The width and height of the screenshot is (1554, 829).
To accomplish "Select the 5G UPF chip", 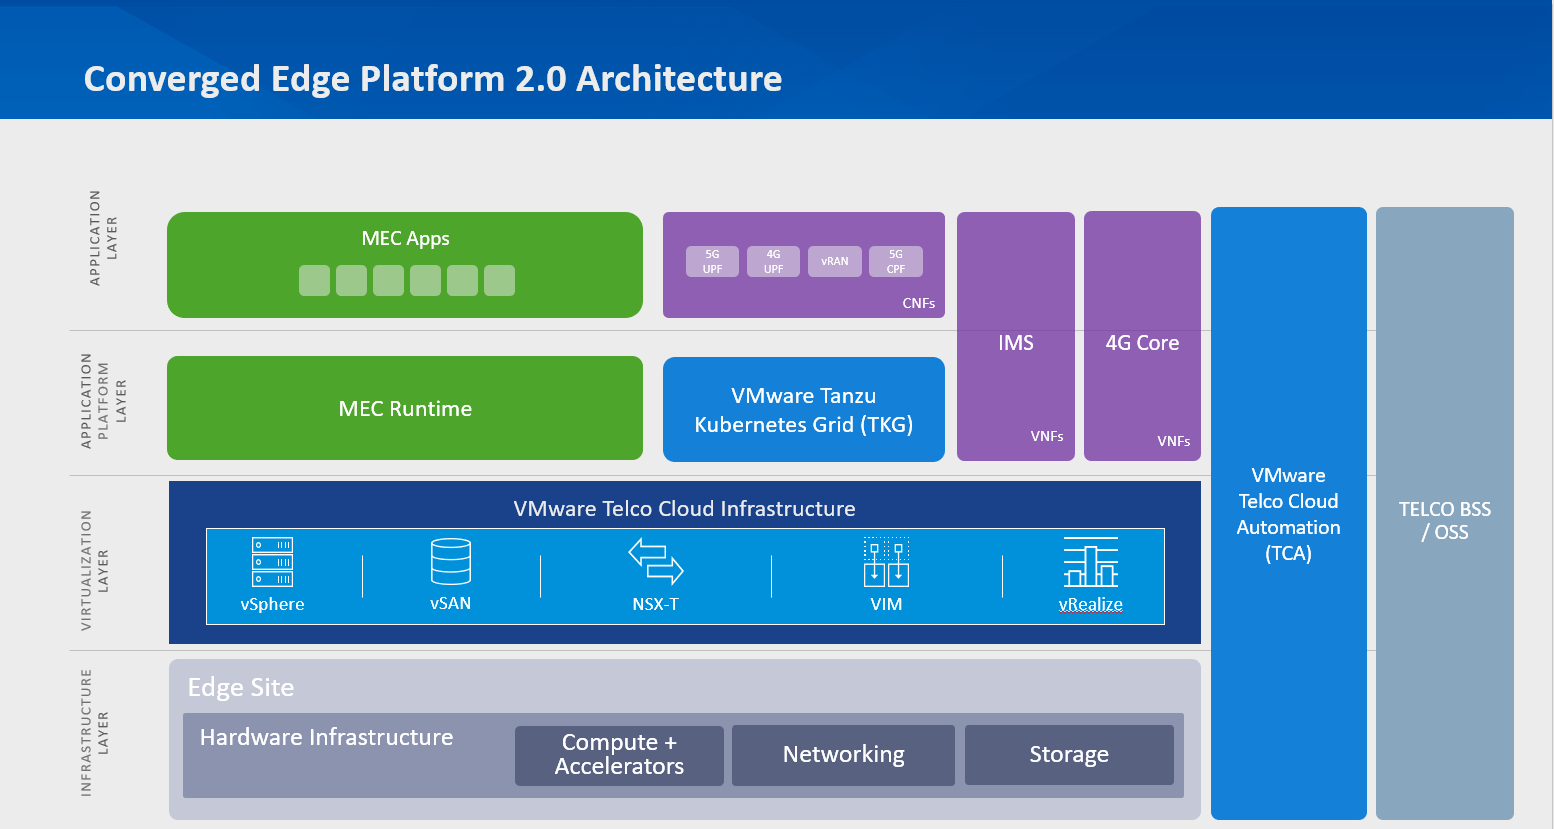I will click(712, 261).
